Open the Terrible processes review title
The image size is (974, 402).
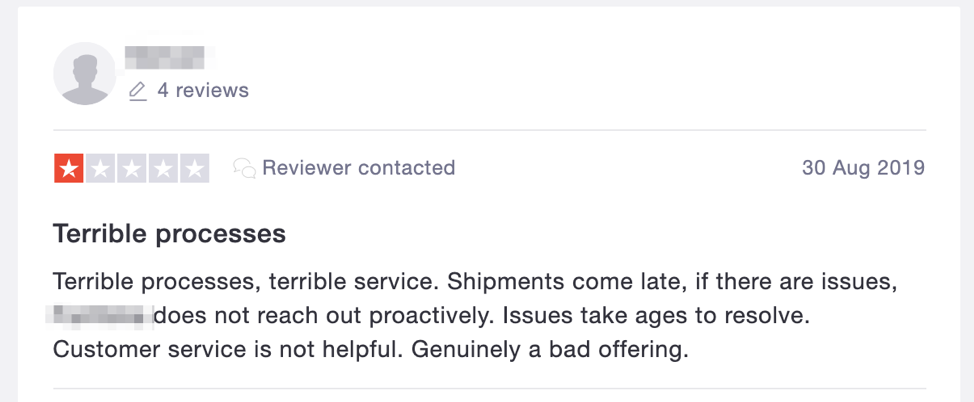169,234
